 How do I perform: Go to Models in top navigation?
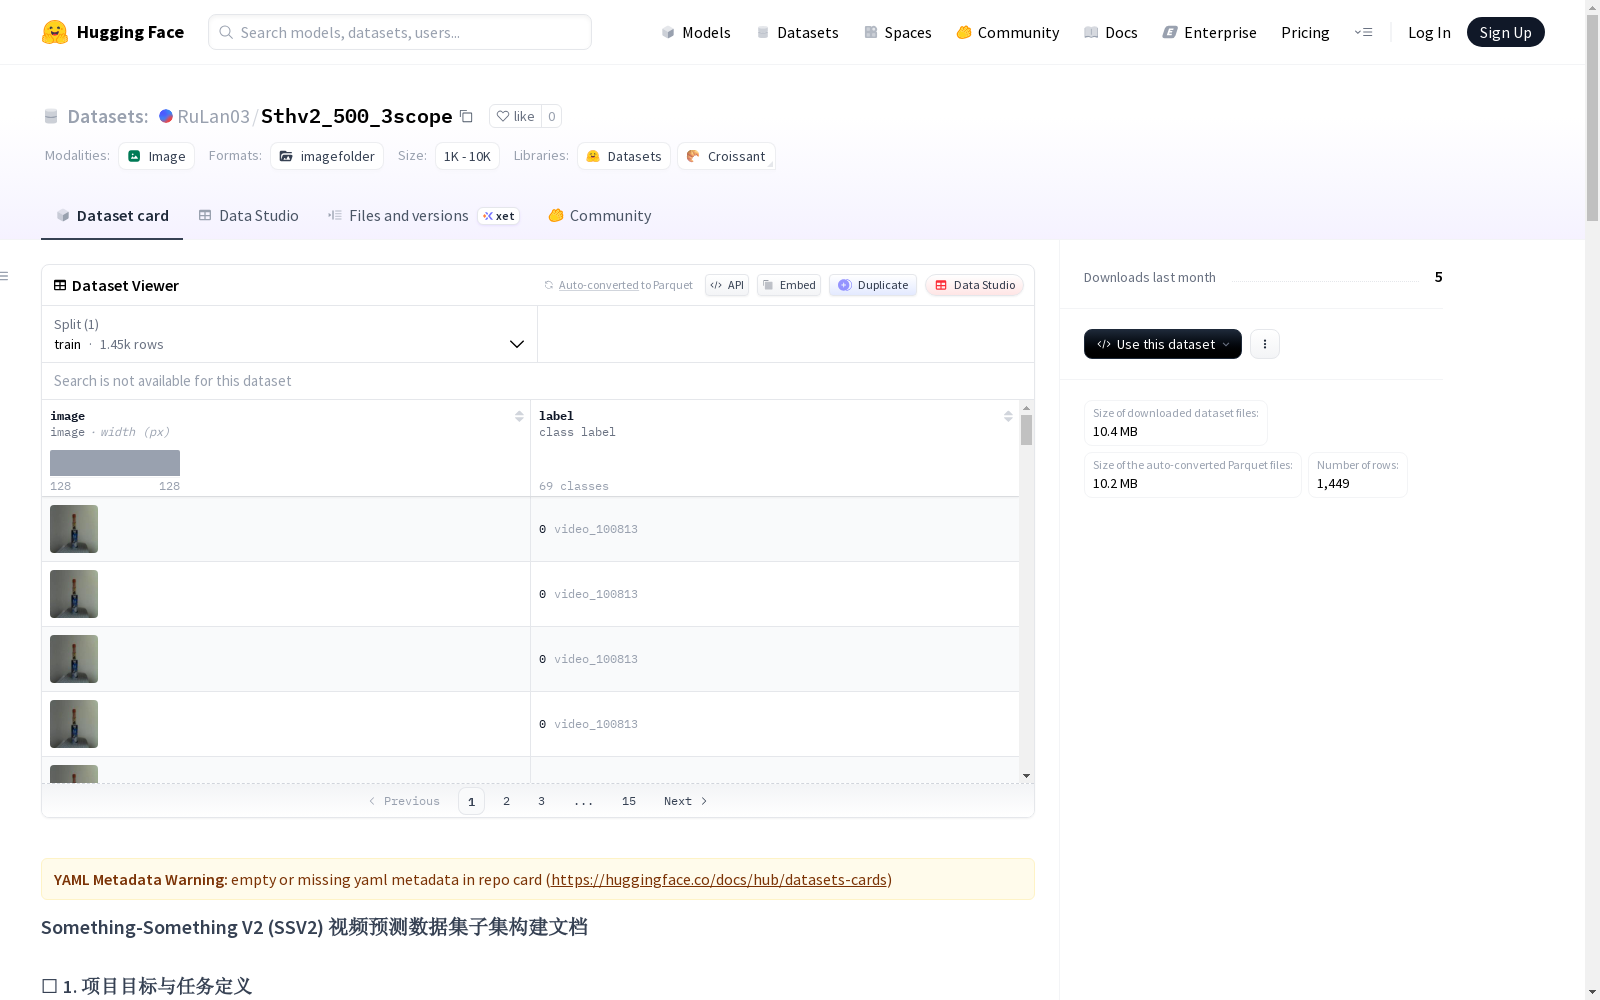[696, 32]
